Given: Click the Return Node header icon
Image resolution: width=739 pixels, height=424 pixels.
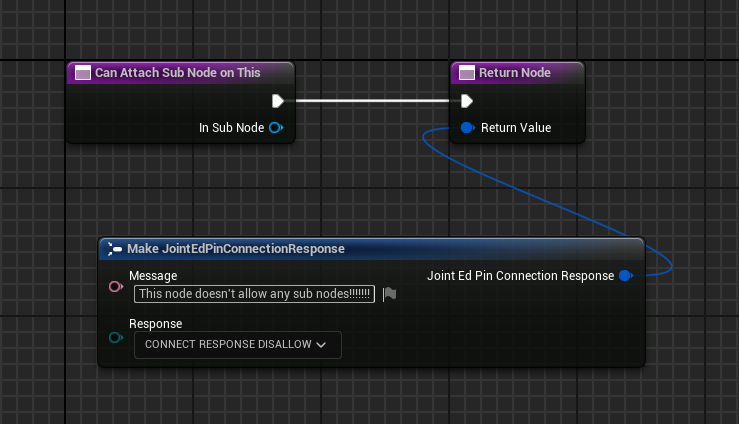Looking at the screenshot, I should [x=467, y=73].
